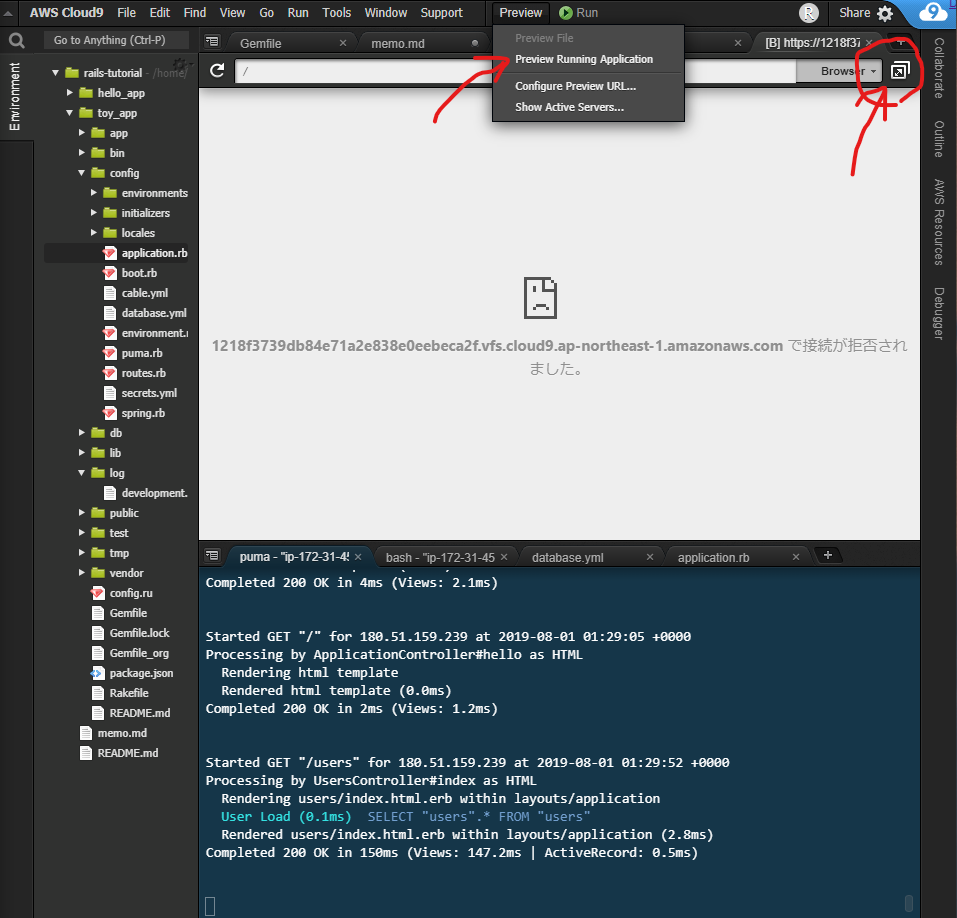Expand the db folder
Viewport: 957px width, 918px height.
pyautogui.click(x=82, y=432)
